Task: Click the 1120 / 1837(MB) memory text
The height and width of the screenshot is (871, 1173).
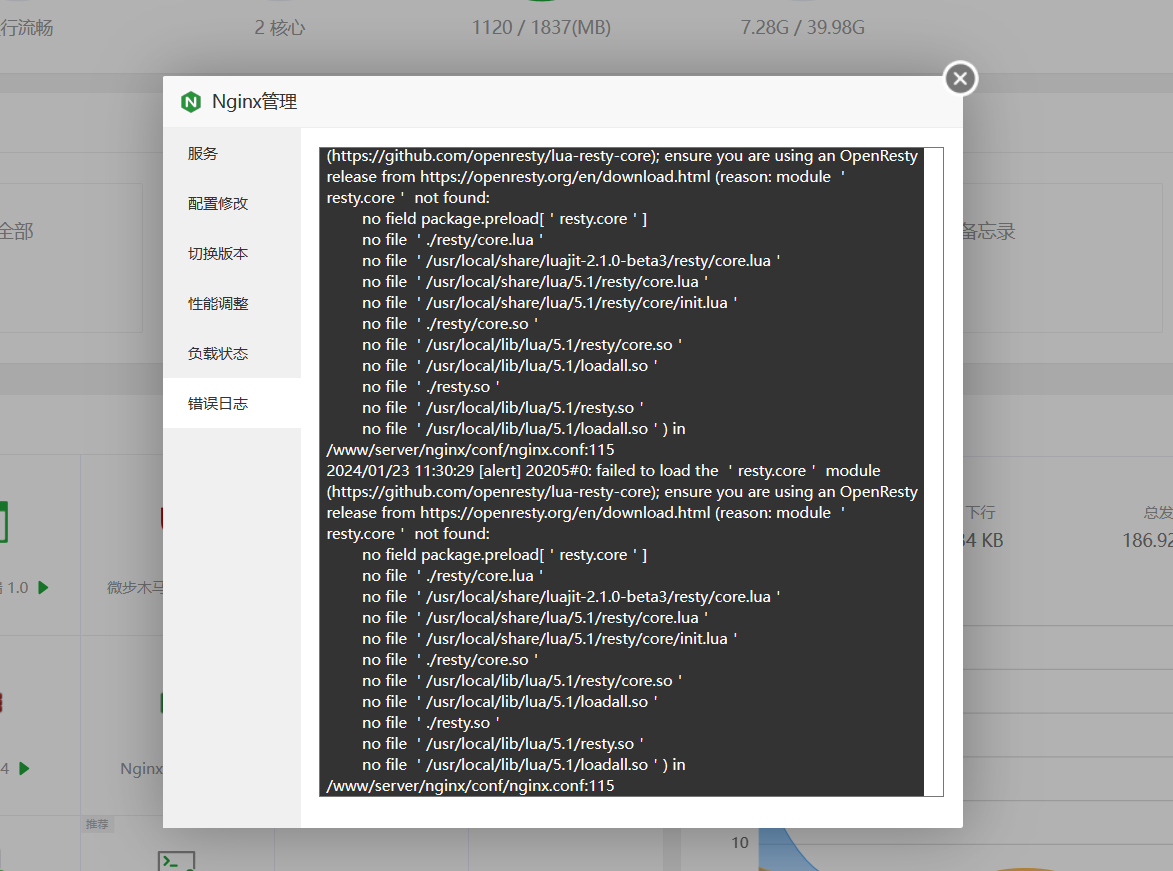Action: 541,28
